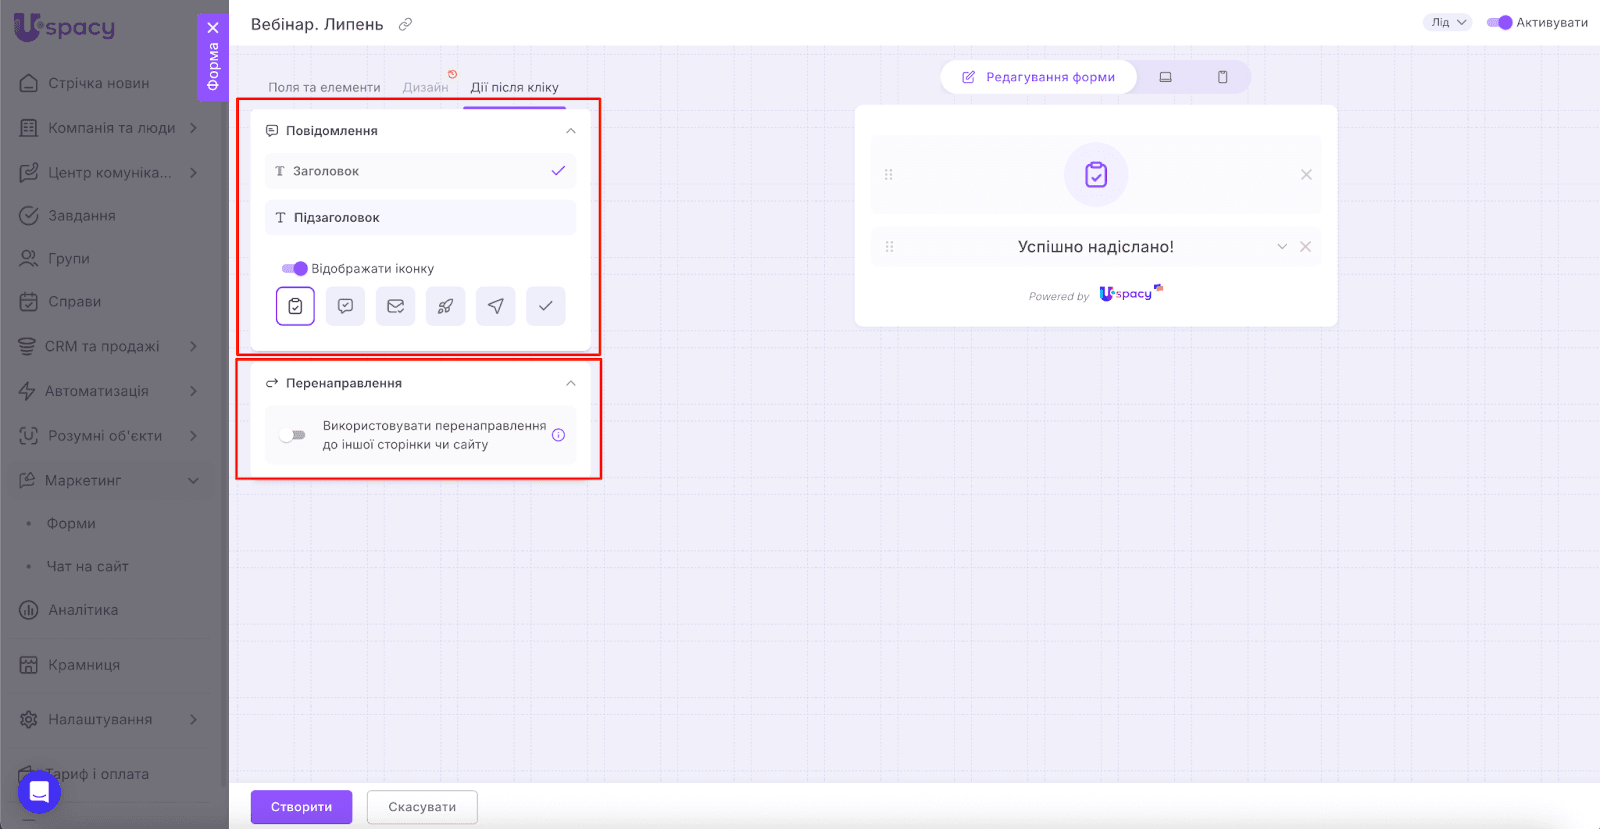Expand Розумні об'єкти menu
1600x829 pixels.
[x=193, y=436]
